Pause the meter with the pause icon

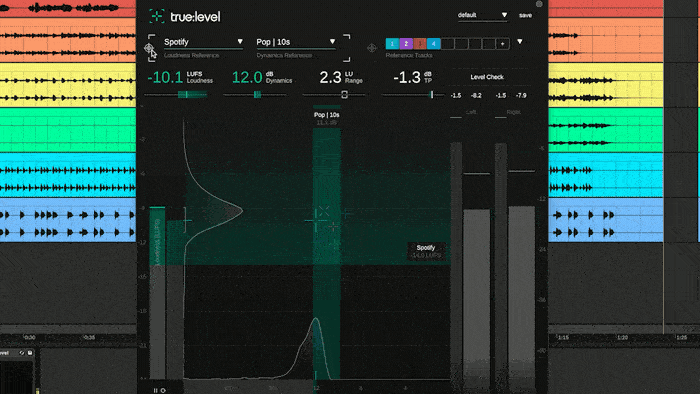click(x=155, y=390)
